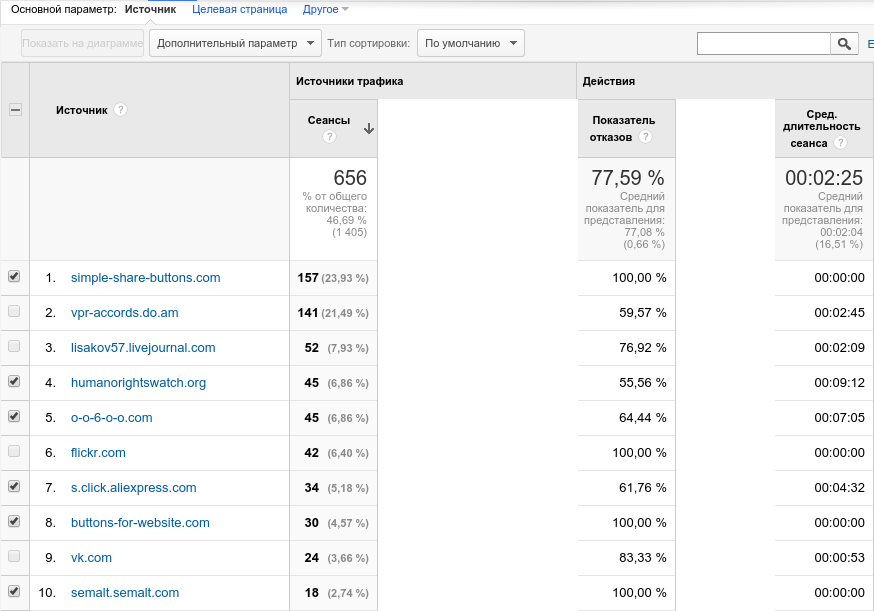Viewport: 874px width, 611px height.
Task: Uncheck the s.click.aliexpress.com row checkbox
Action: coord(14,486)
